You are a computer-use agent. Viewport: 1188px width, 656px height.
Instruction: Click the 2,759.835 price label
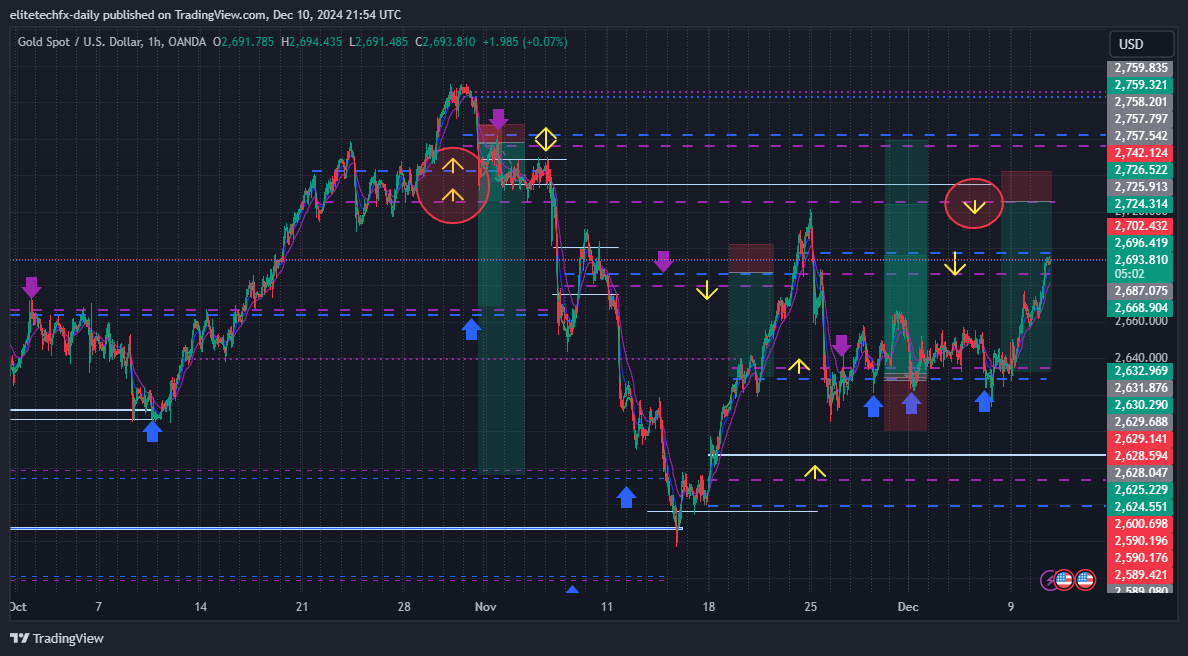coord(1140,68)
